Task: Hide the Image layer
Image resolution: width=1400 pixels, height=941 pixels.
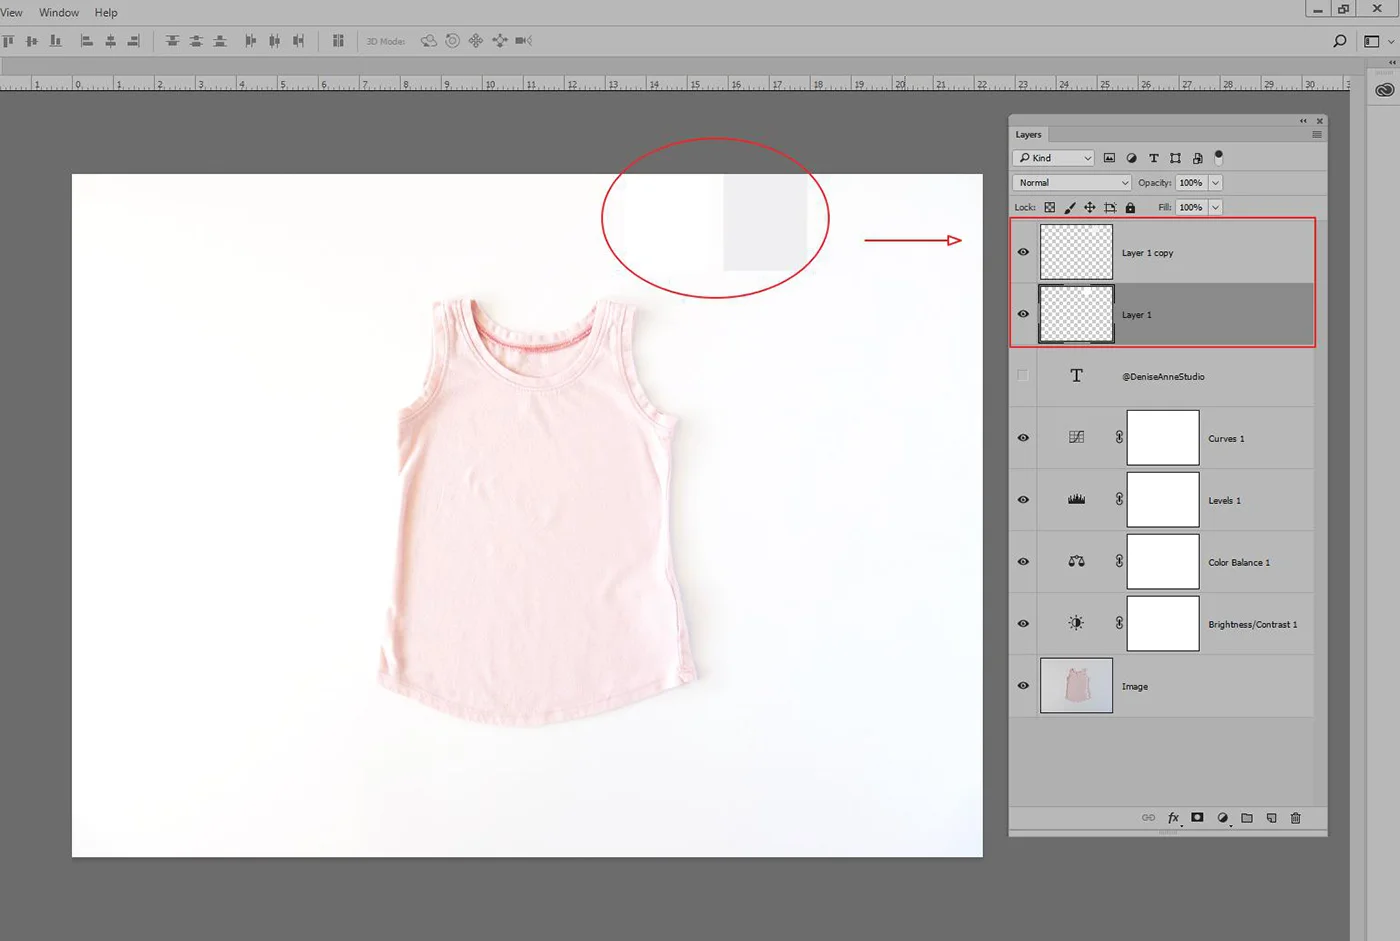Action: (x=1023, y=686)
